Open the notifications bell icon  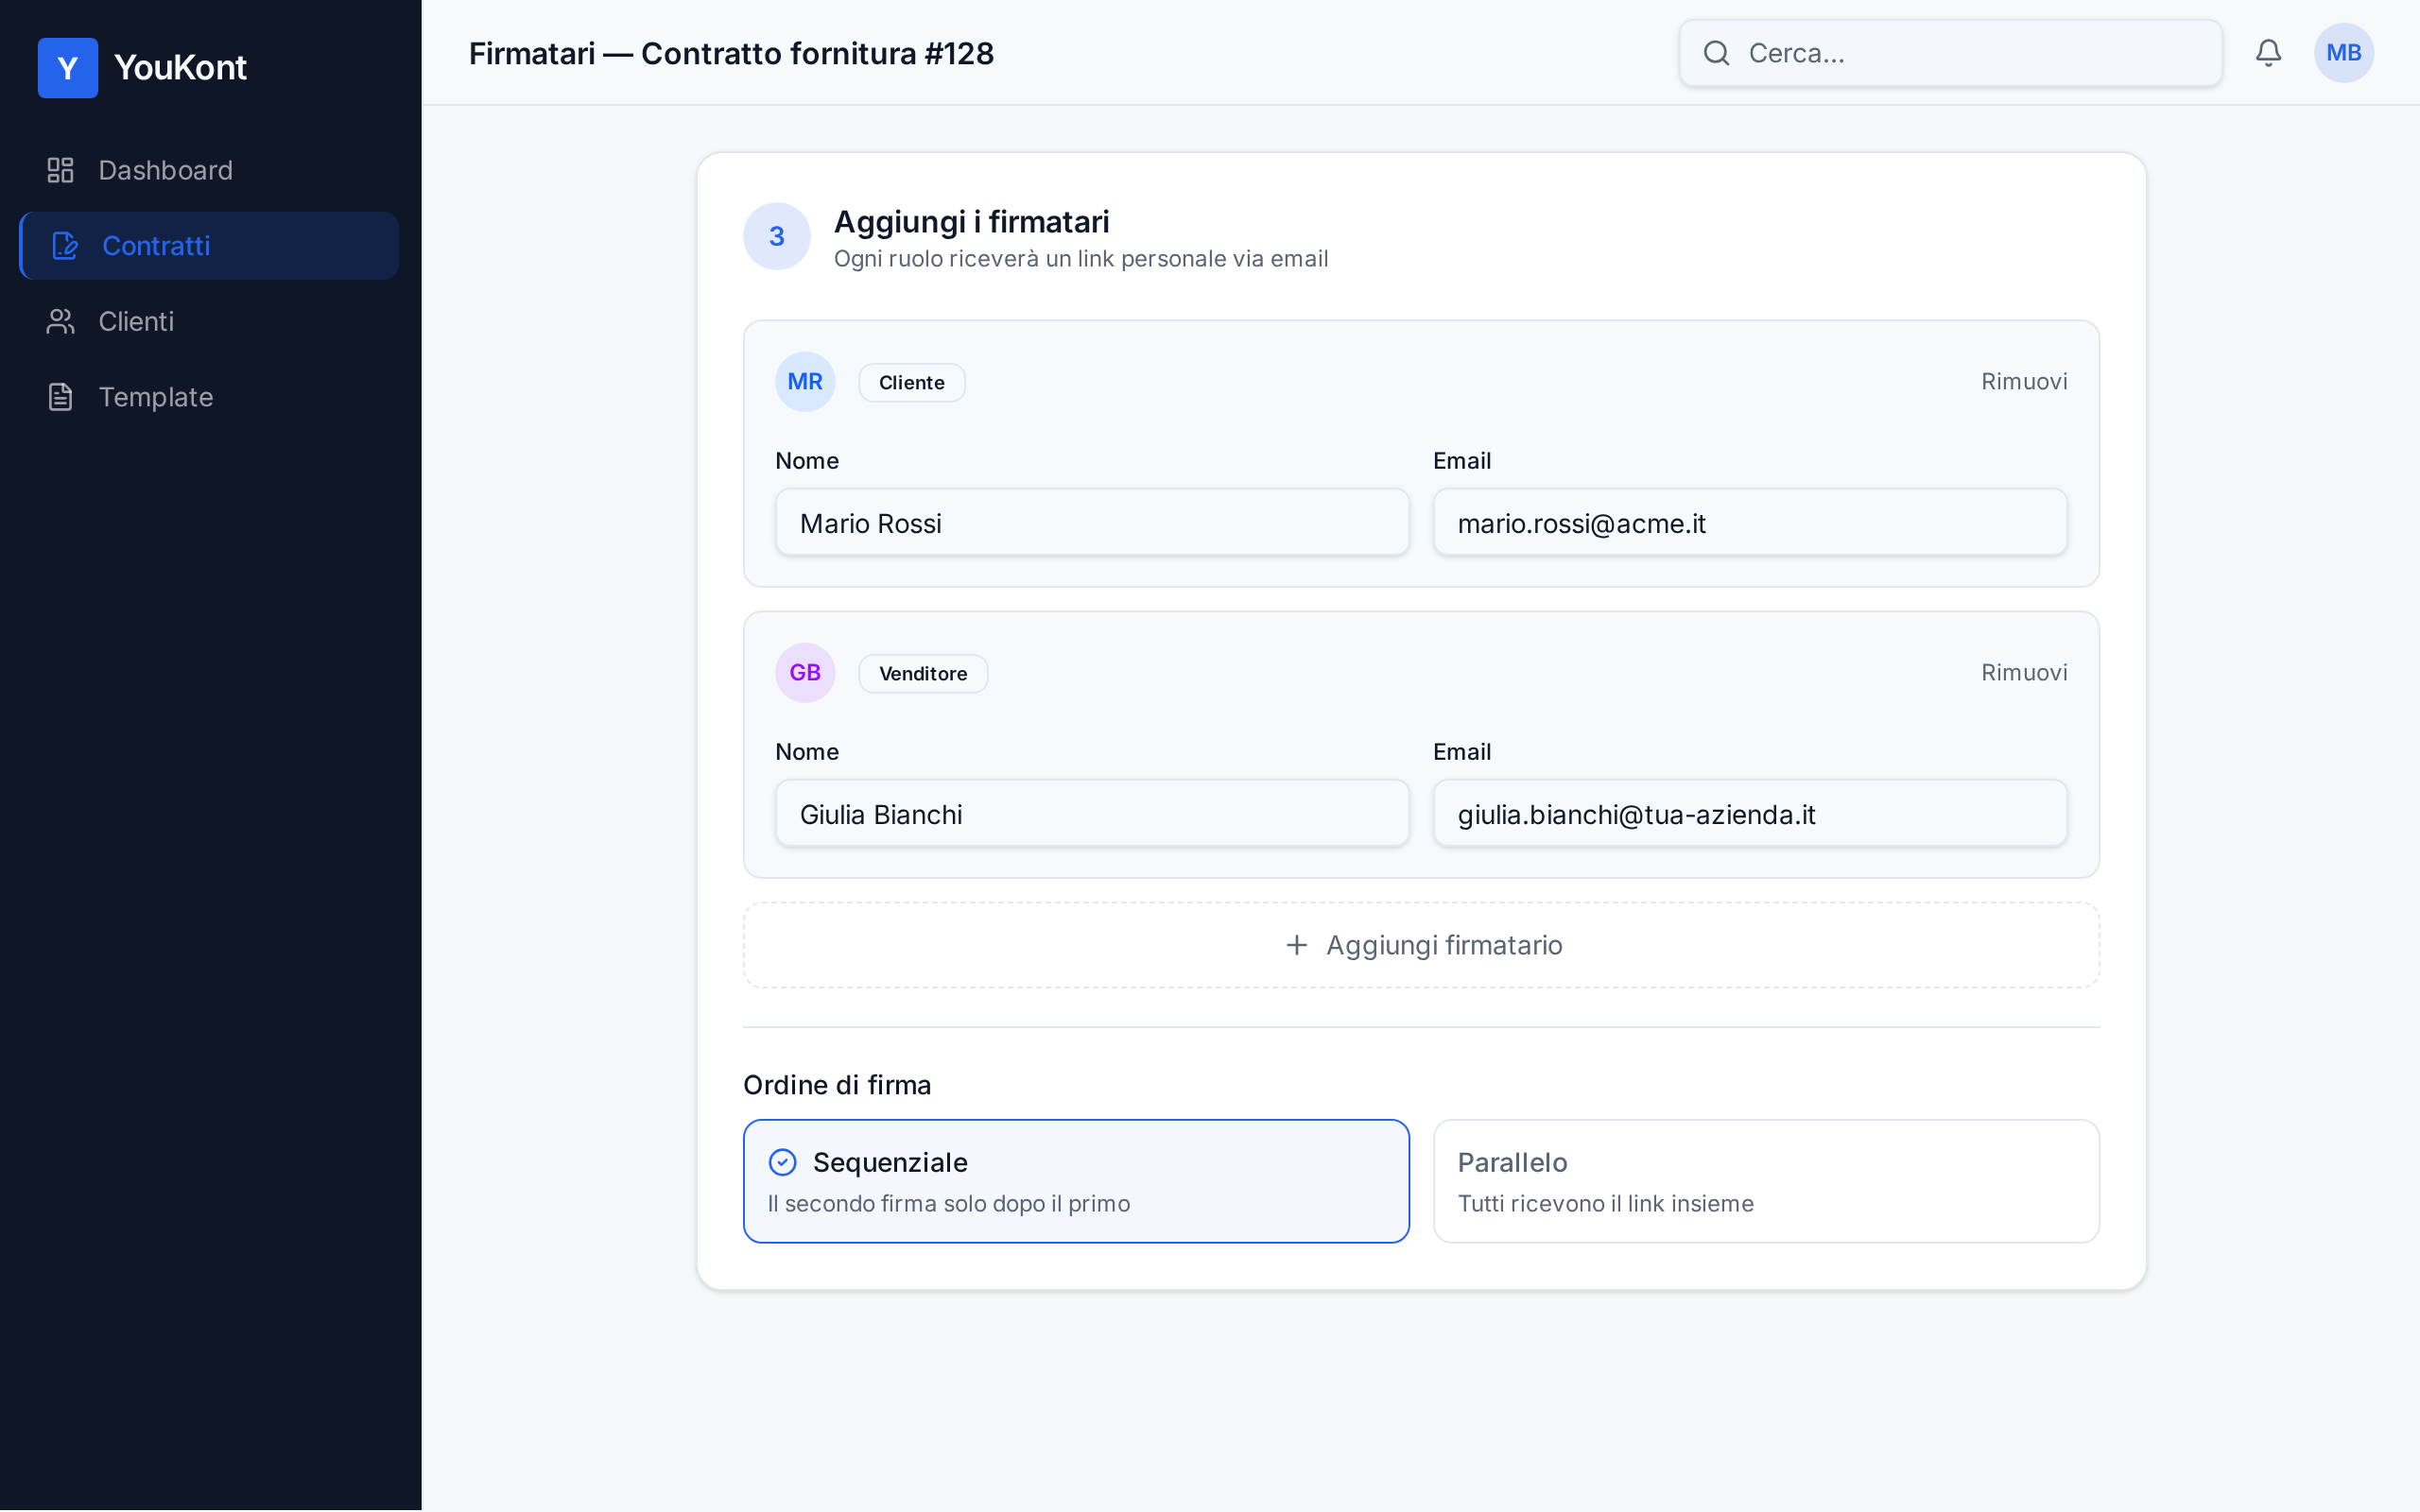(2268, 53)
